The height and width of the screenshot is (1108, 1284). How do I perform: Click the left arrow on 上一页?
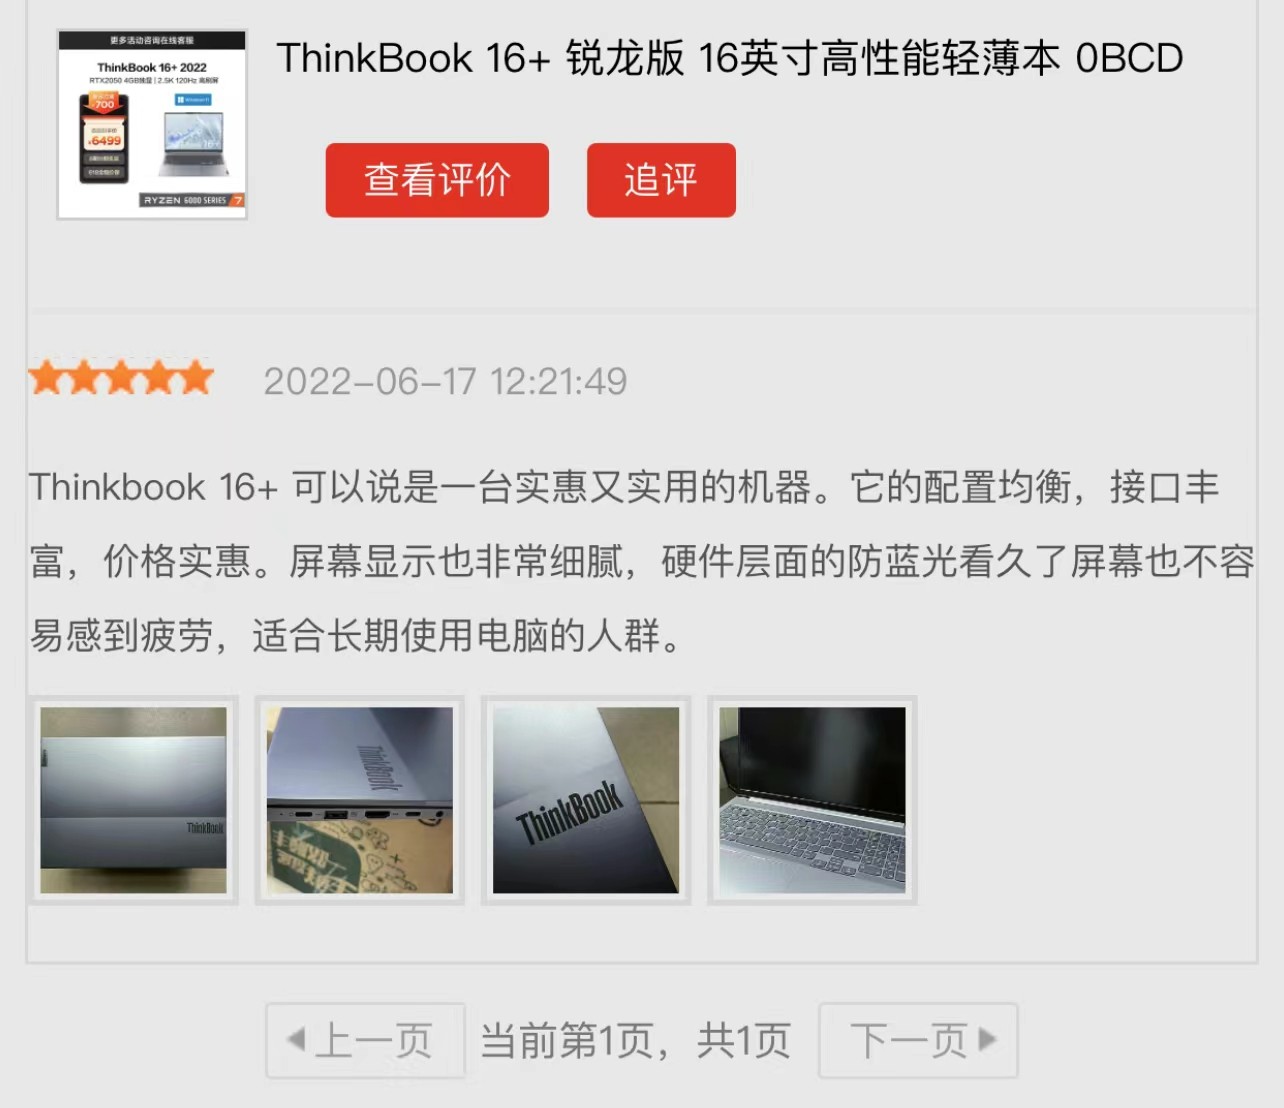(x=296, y=1039)
